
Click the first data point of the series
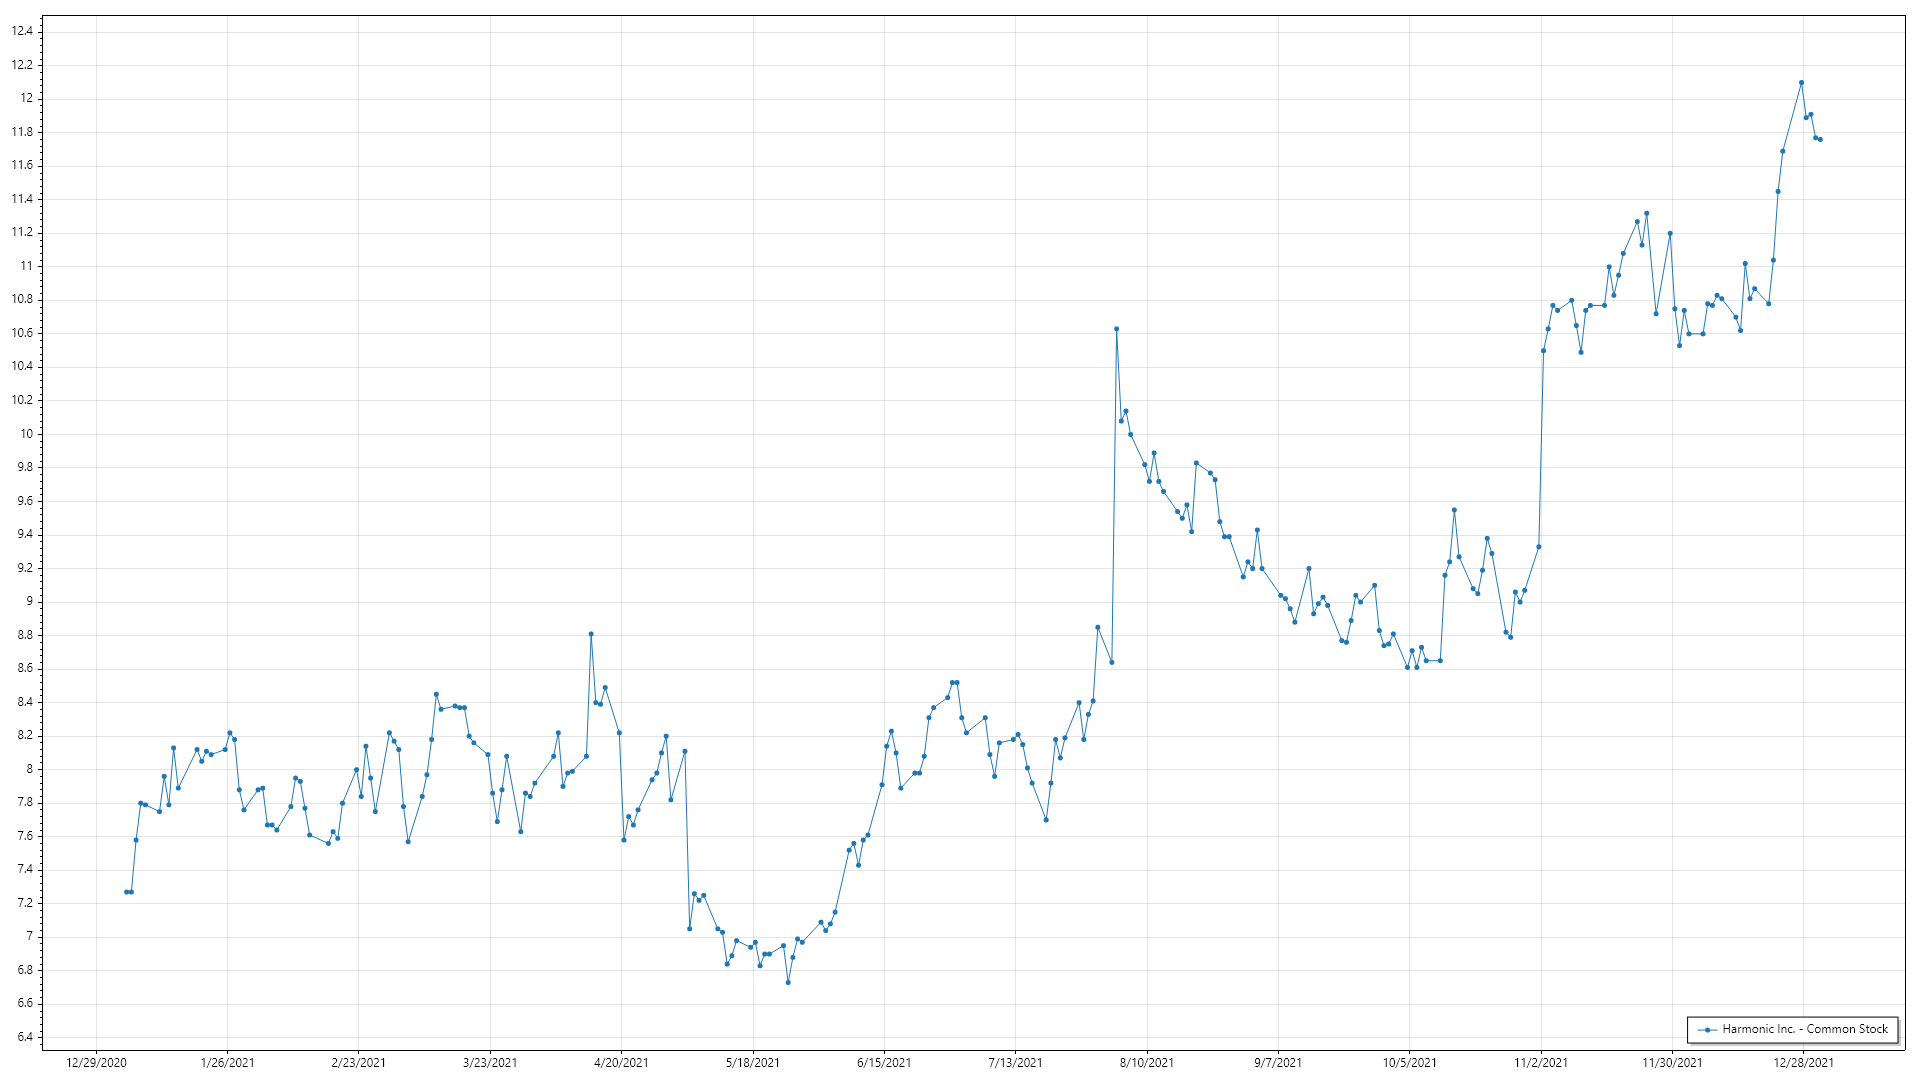tap(126, 892)
